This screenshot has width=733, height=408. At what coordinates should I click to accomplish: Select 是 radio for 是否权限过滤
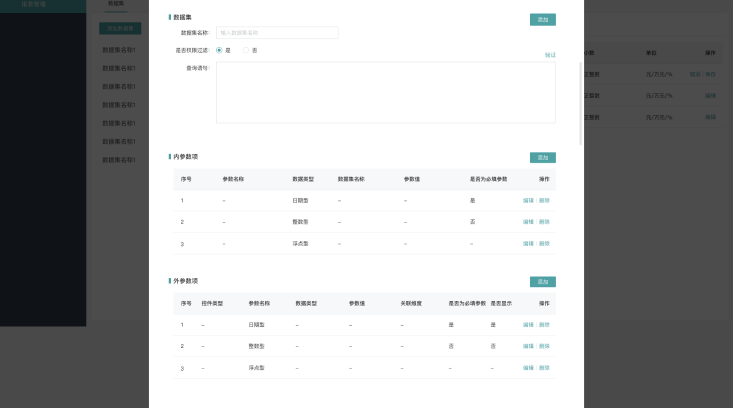tap(219, 50)
